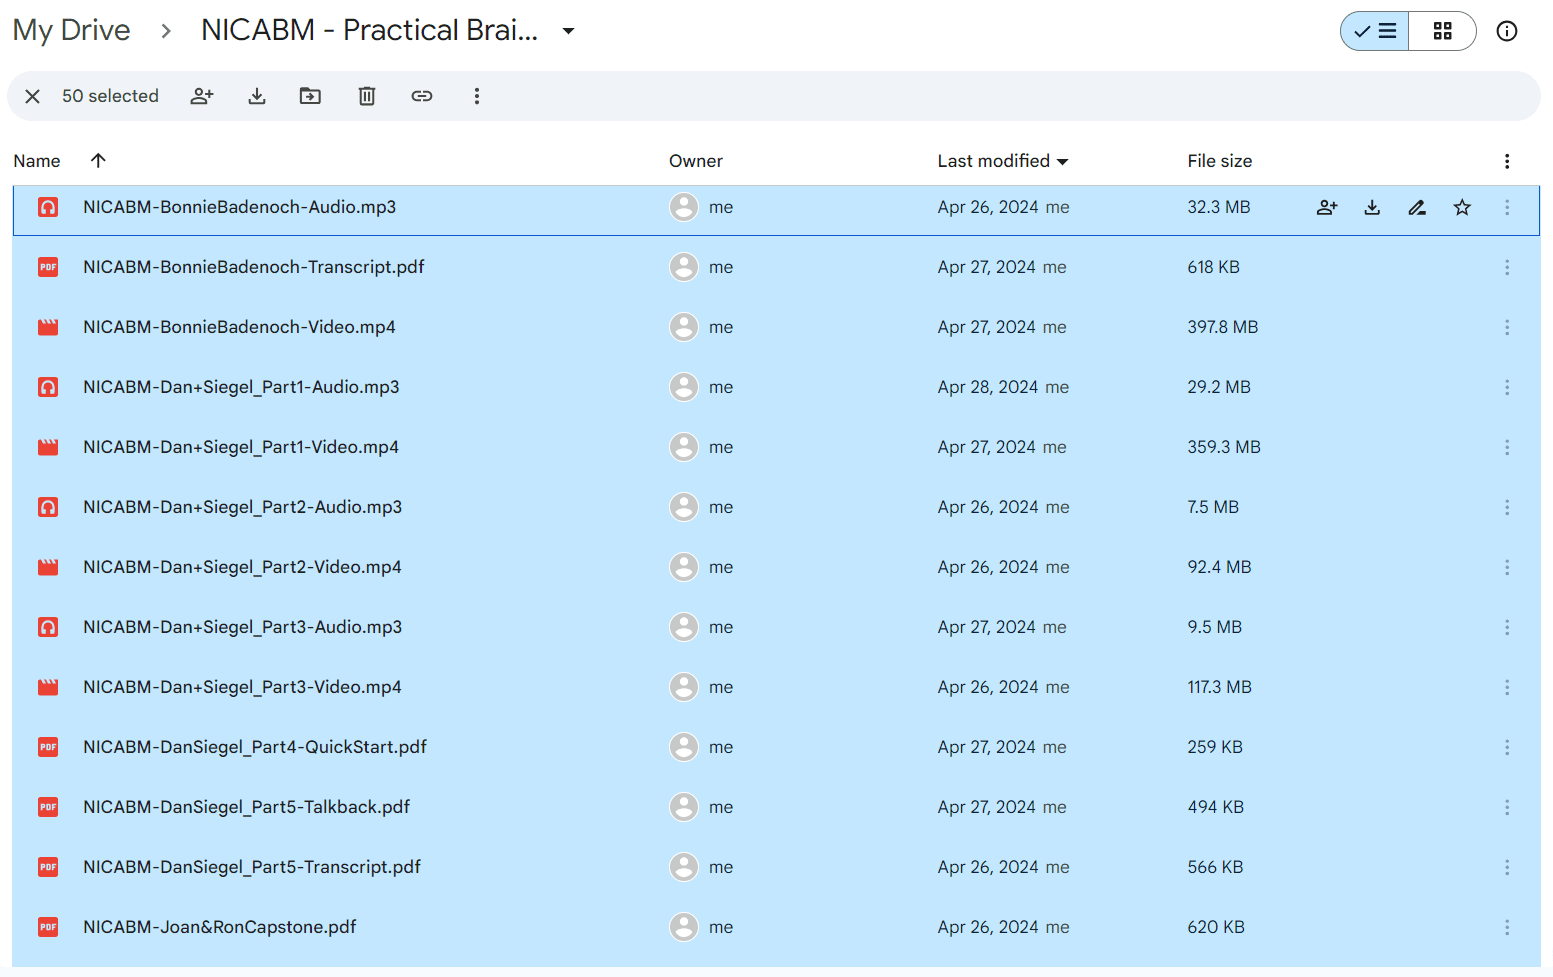Select NICABM-Dan+Siegel_Part2-Audio.mp3 file name

(243, 507)
